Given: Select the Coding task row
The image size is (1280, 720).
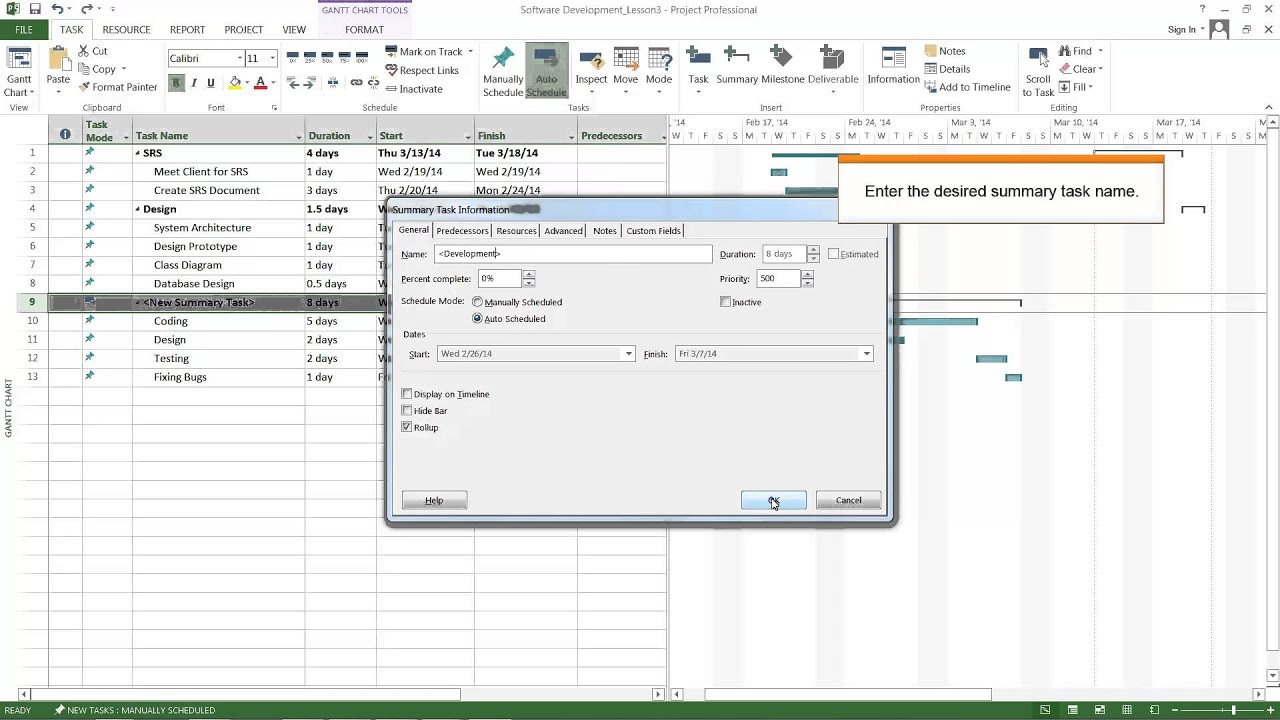Looking at the screenshot, I should pyautogui.click(x=343, y=321).
